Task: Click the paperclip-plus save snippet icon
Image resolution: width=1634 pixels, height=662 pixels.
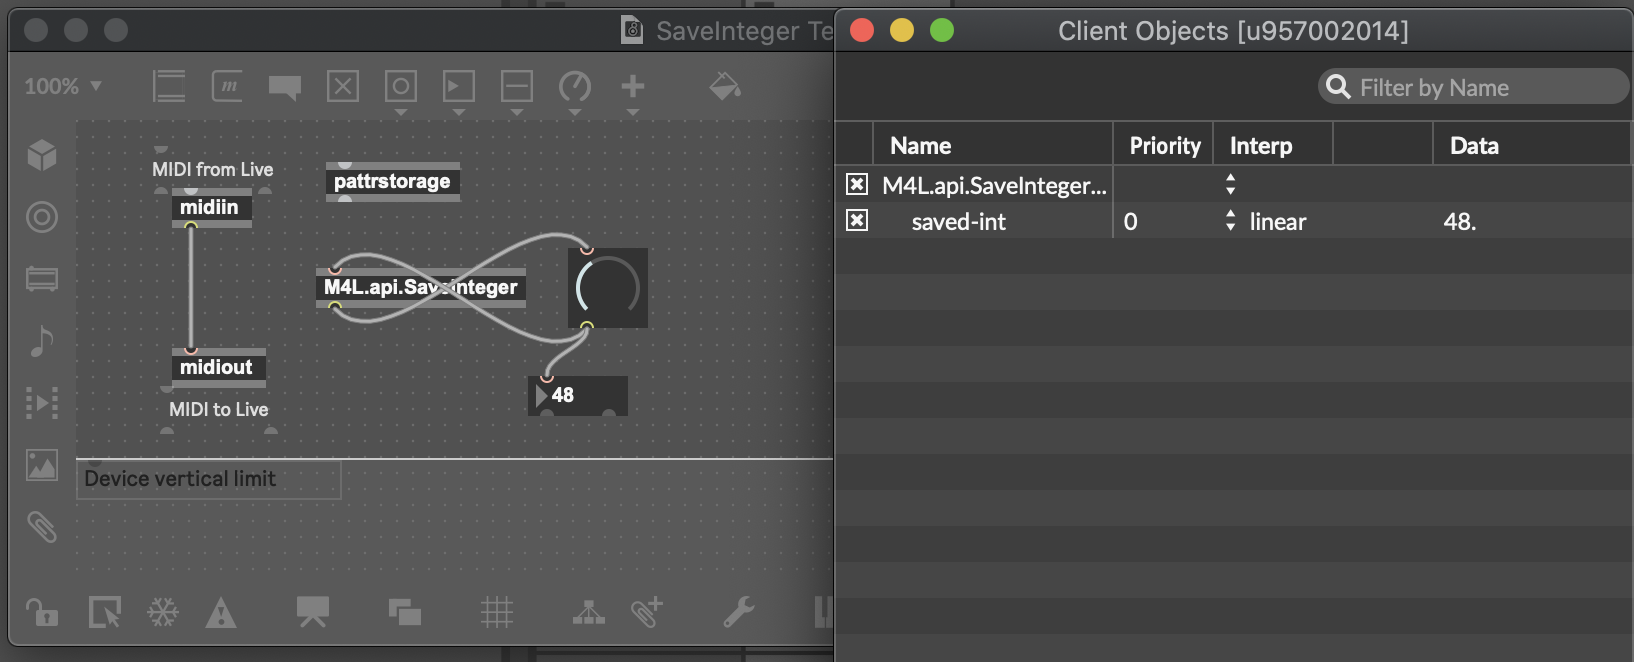Action: coord(647,612)
